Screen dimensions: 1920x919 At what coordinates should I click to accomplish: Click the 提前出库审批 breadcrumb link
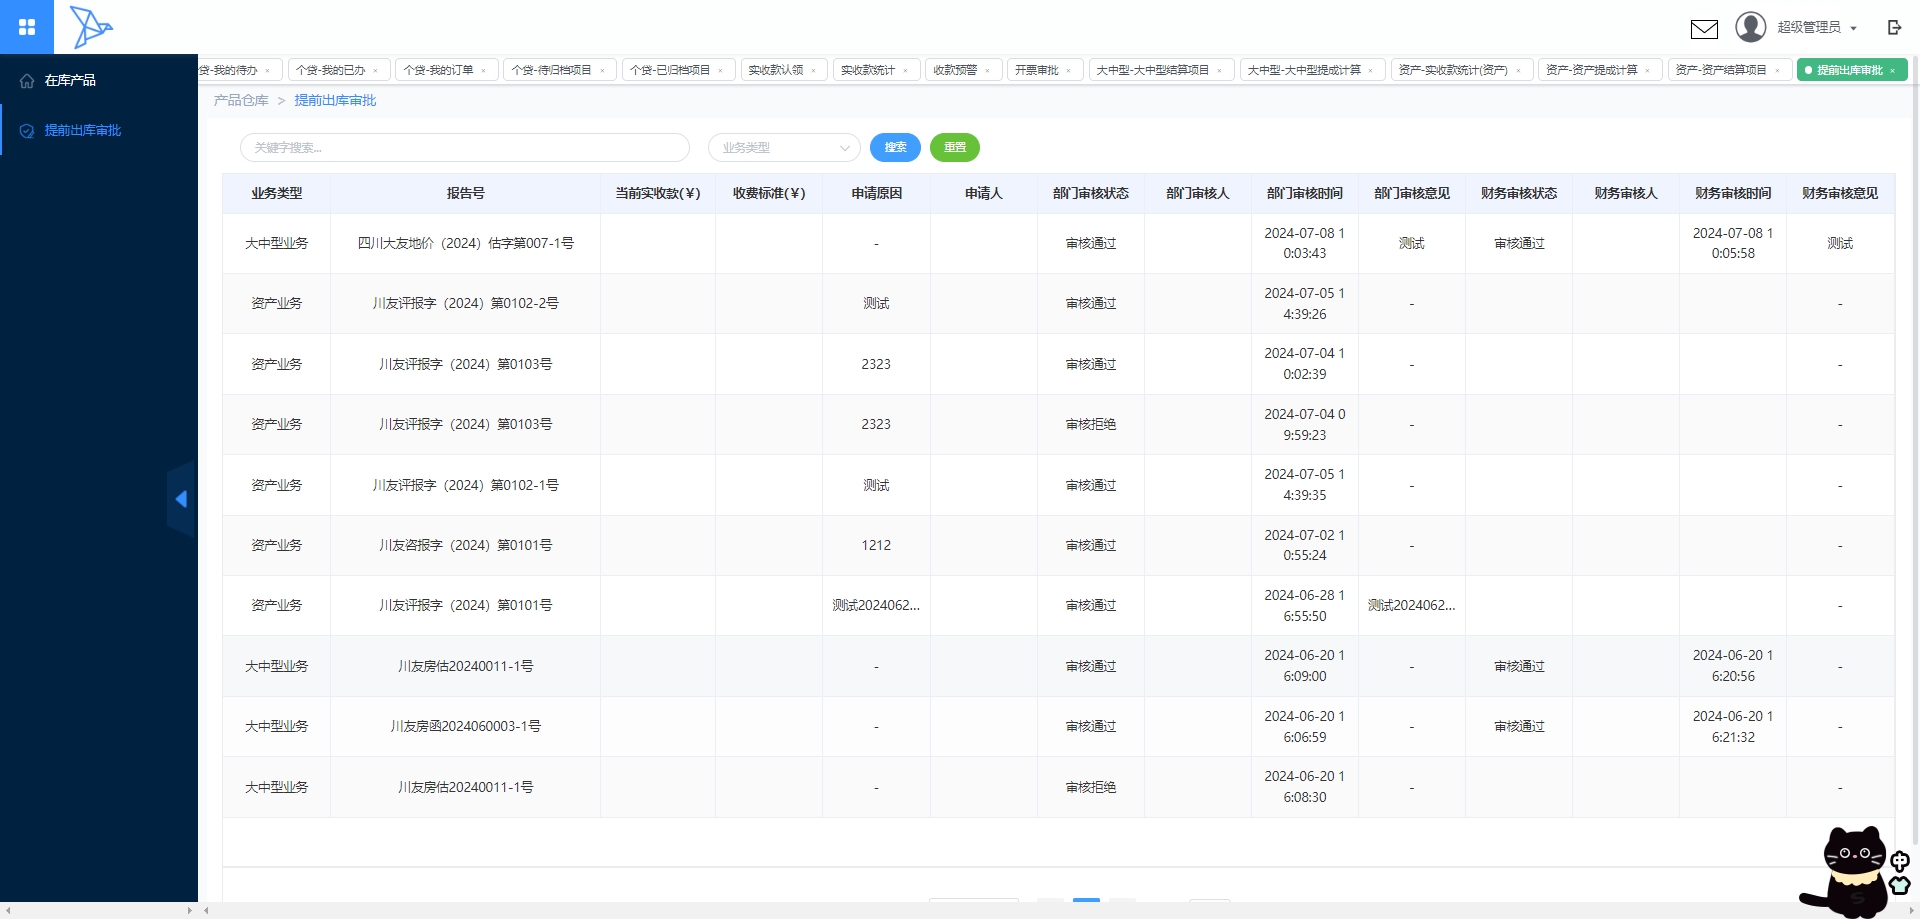pyautogui.click(x=335, y=100)
